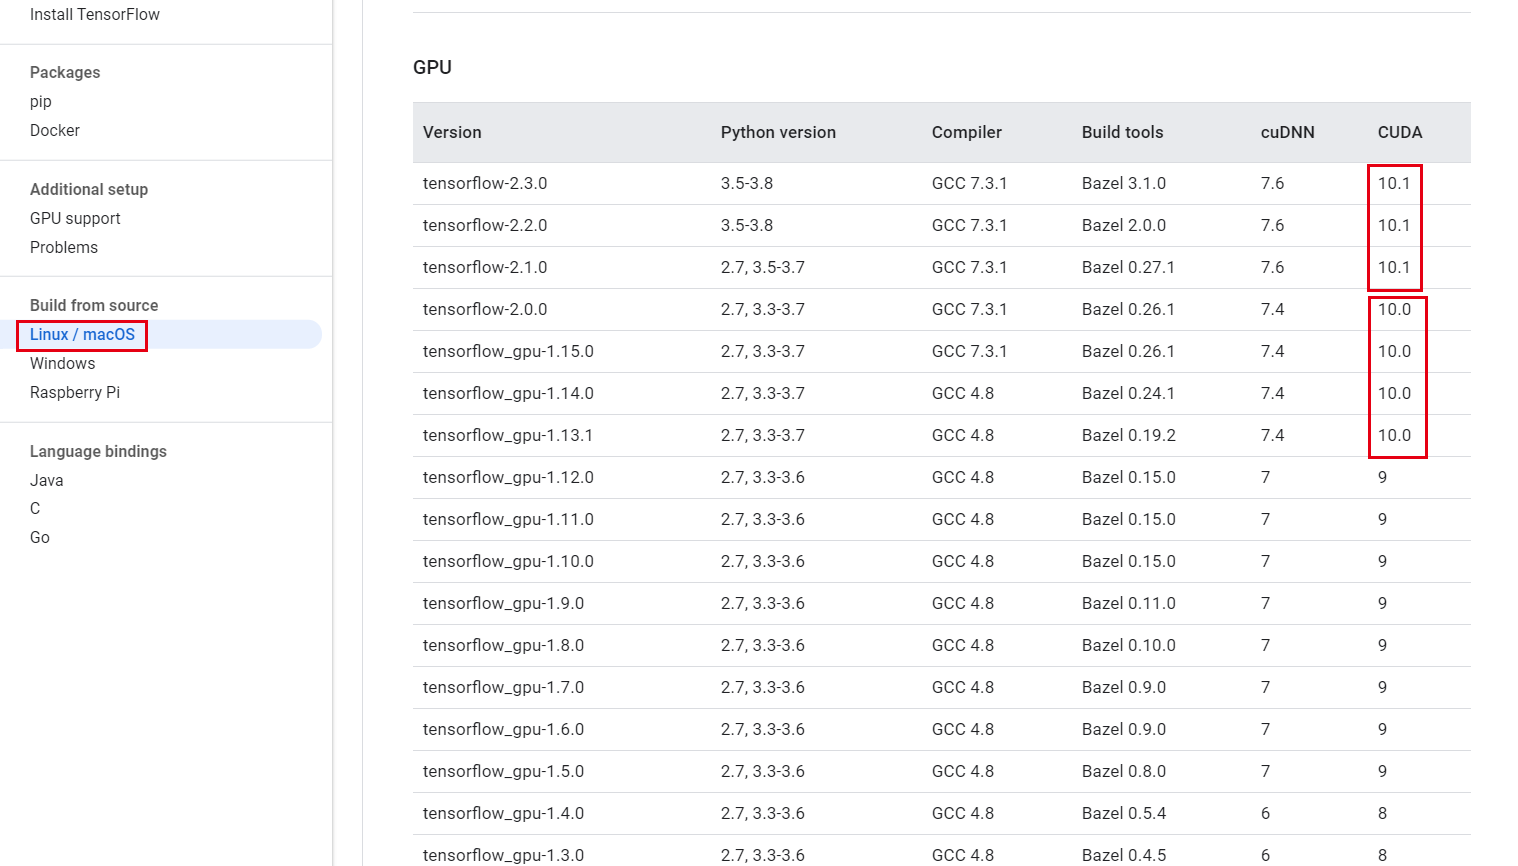This screenshot has height=866, width=1518.
Task: Select the tensorflow-2.2.0 version cell
Action: coord(485,226)
